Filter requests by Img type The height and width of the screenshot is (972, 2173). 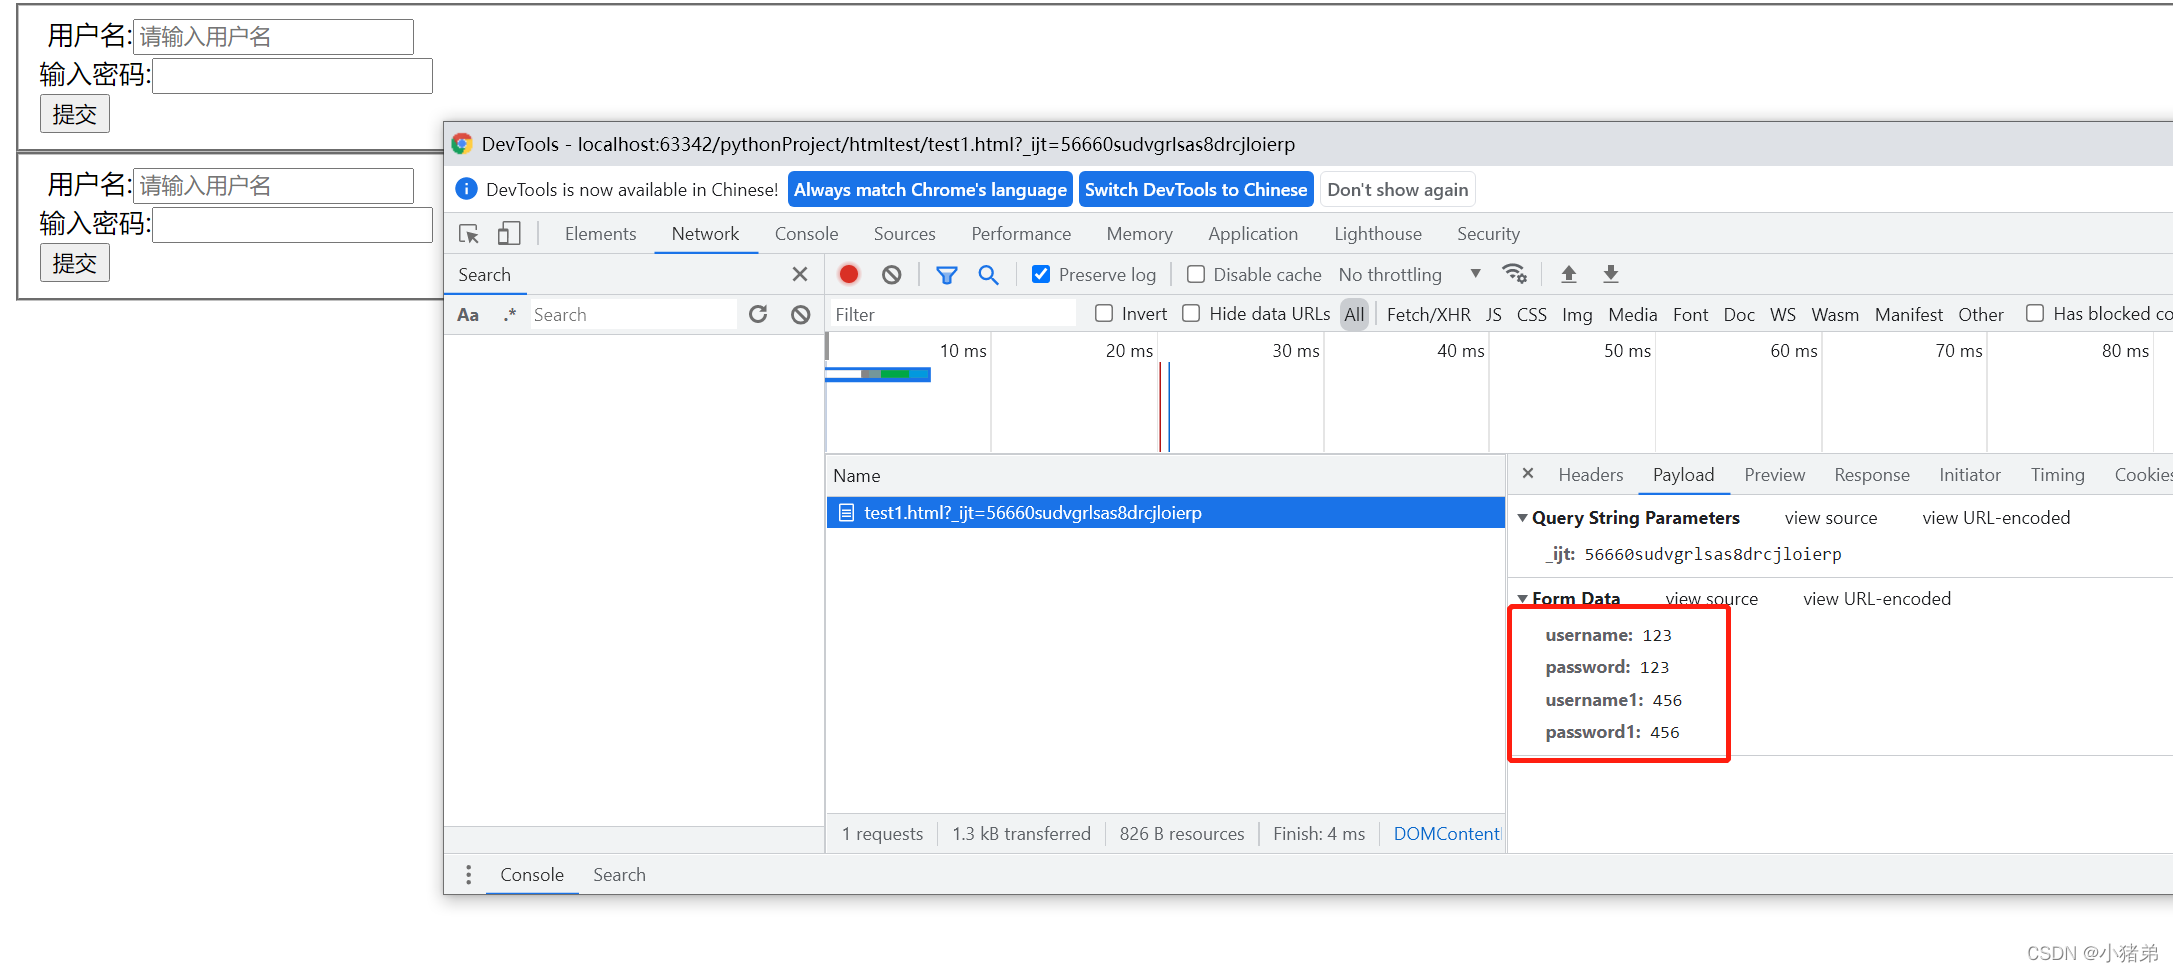[1576, 315]
